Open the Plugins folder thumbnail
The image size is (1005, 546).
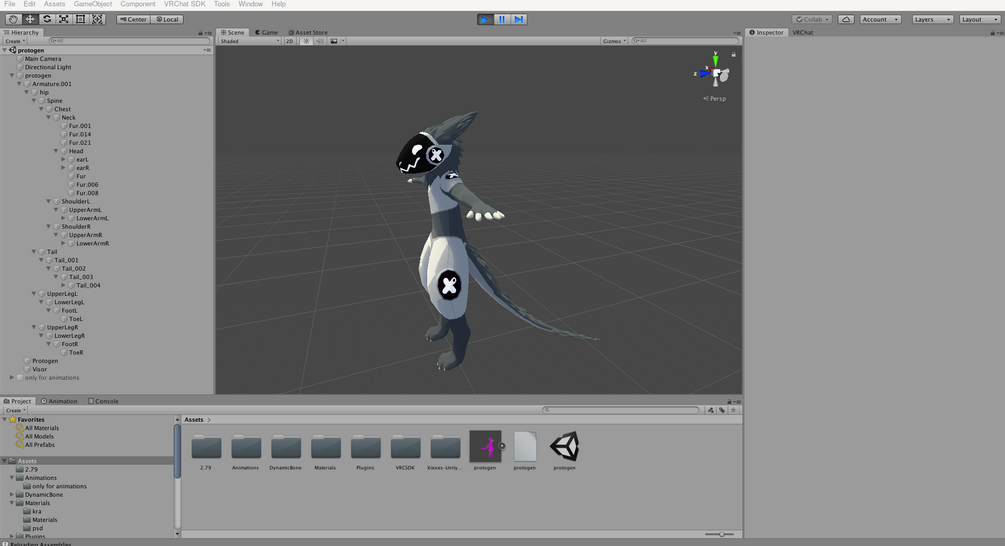click(365, 447)
